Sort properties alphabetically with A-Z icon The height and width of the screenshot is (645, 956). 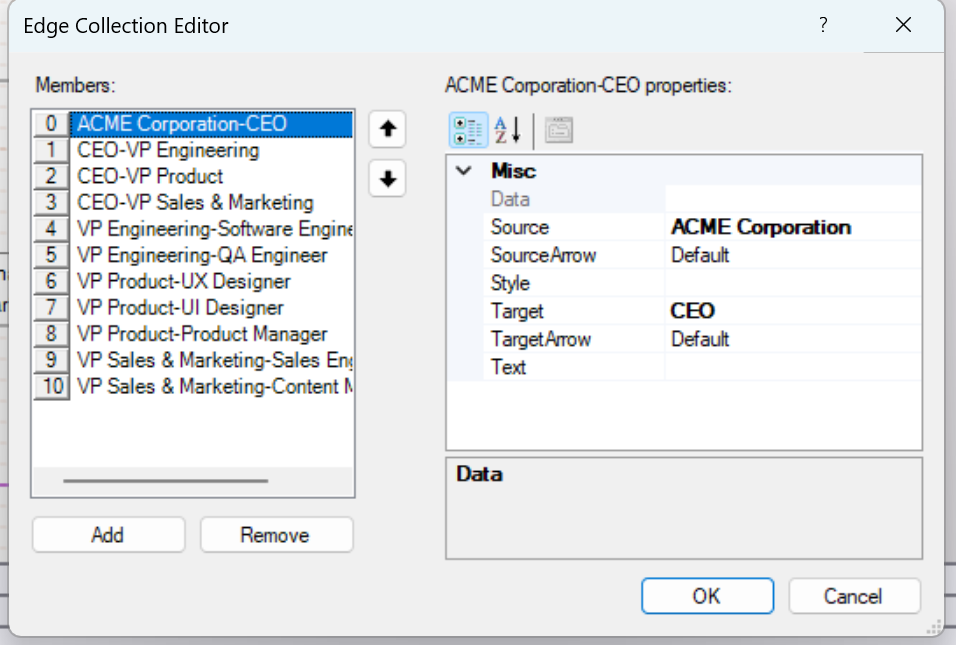click(x=507, y=130)
